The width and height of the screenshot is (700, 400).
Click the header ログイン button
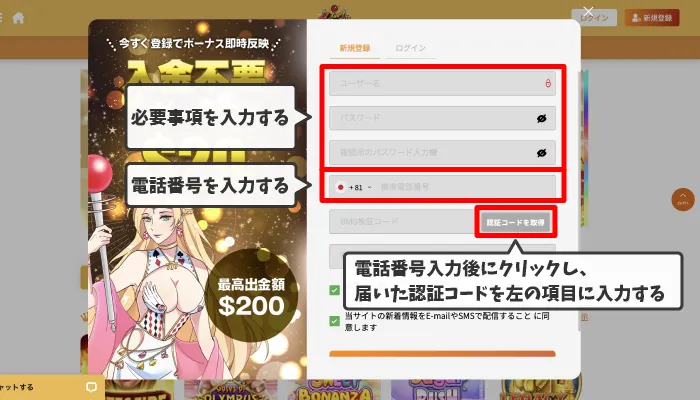(x=594, y=18)
